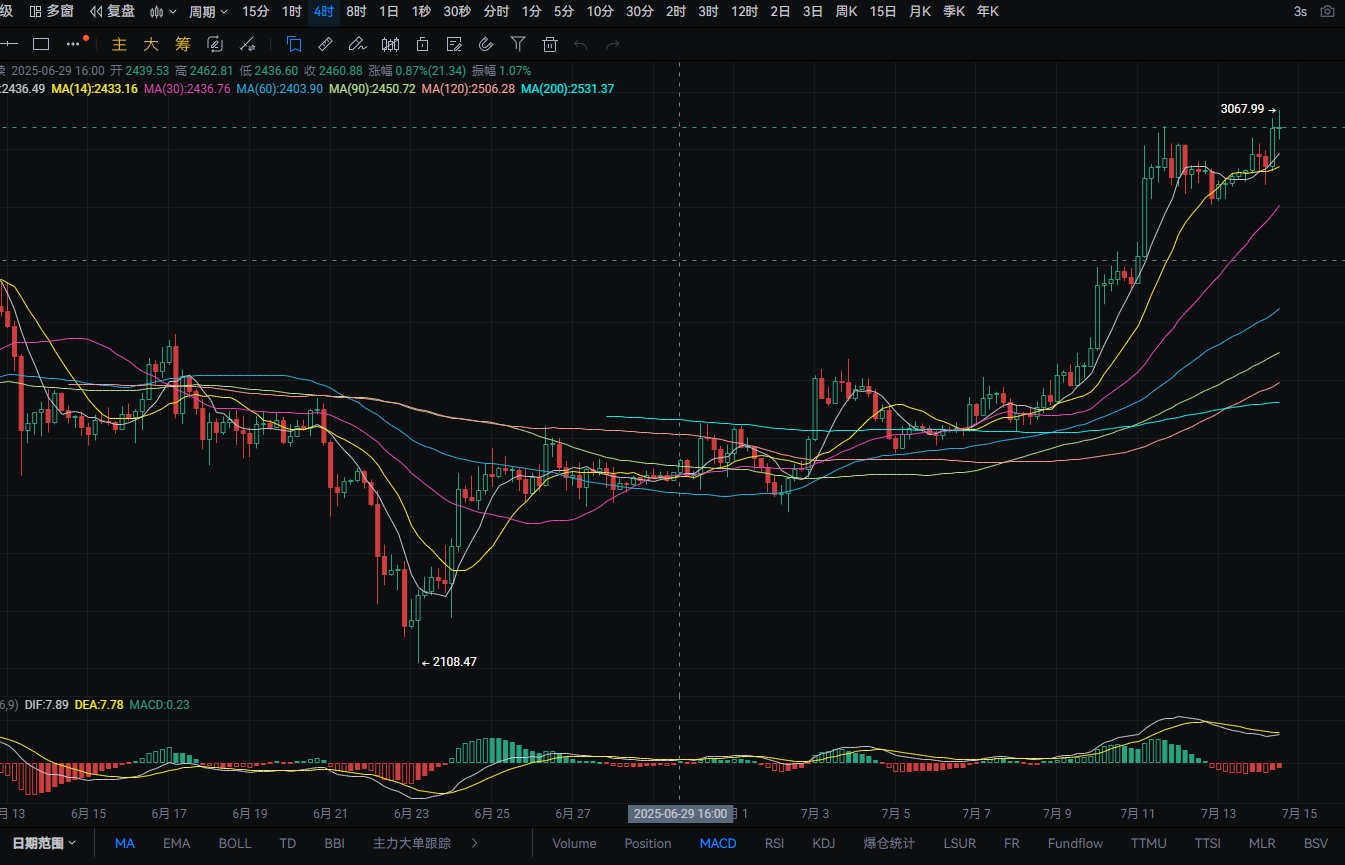Open more drawing tools ellipsis
The height and width of the screenshot is (865, 1345).
[x=75, y=44]
